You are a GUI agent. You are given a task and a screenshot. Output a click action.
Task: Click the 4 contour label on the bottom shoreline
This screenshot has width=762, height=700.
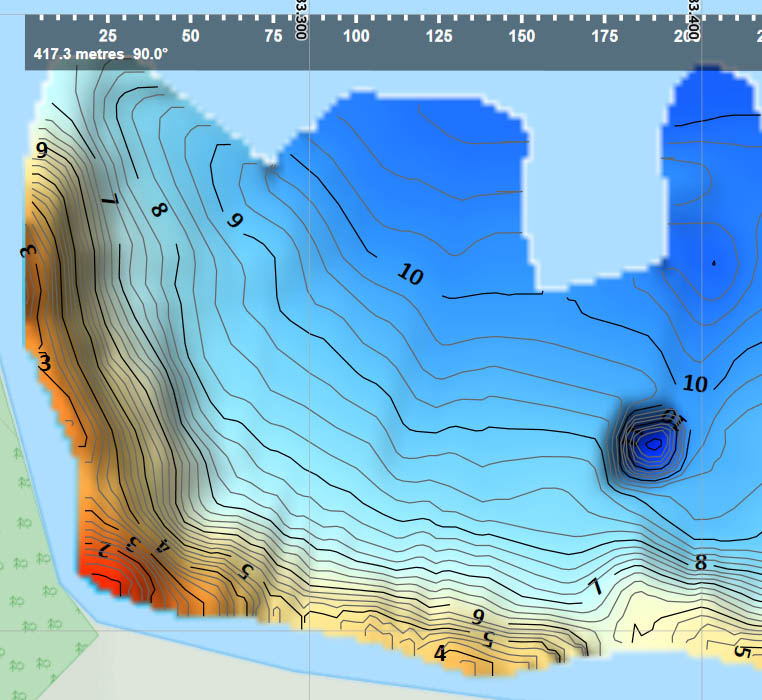tap(439, 654)
